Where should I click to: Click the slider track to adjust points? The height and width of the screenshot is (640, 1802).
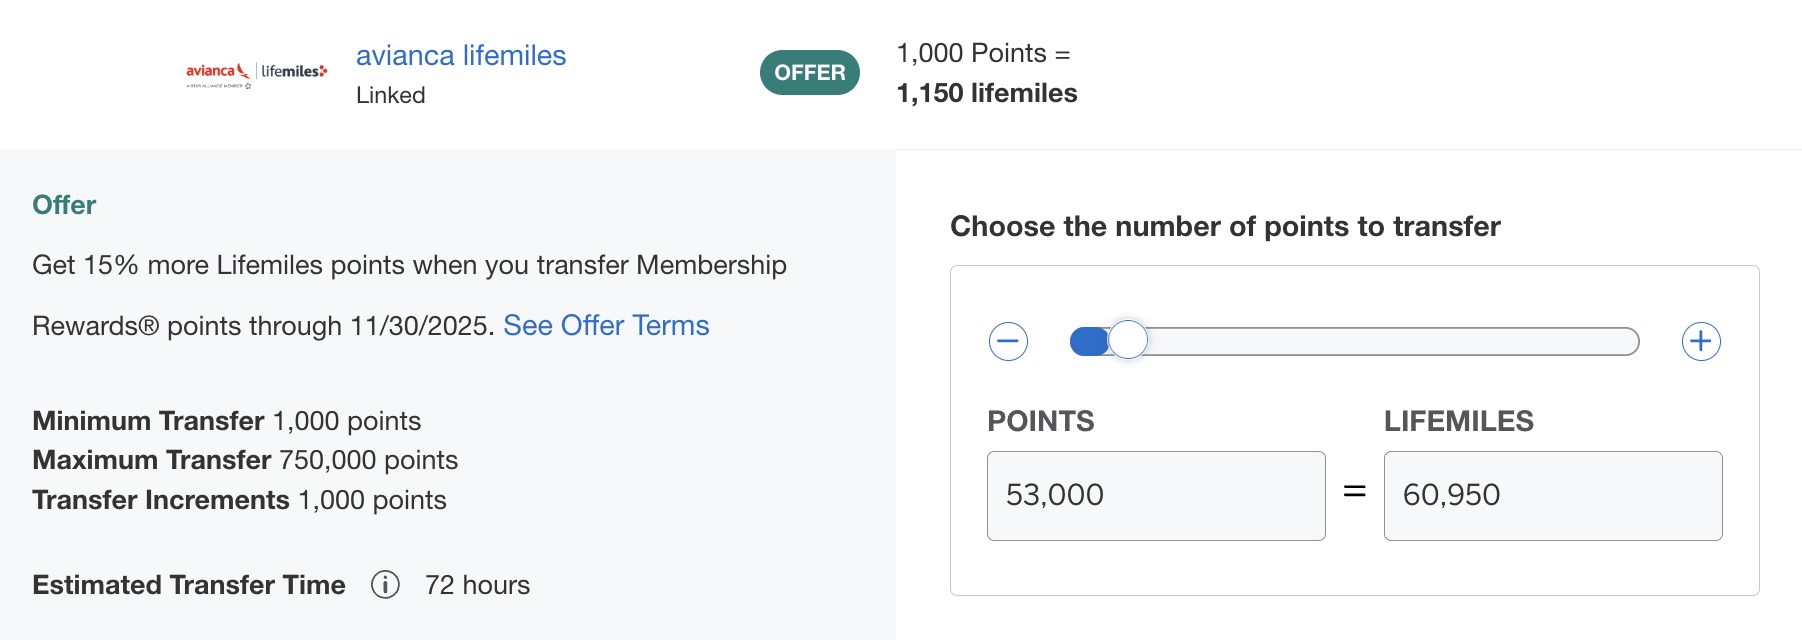1400,341
